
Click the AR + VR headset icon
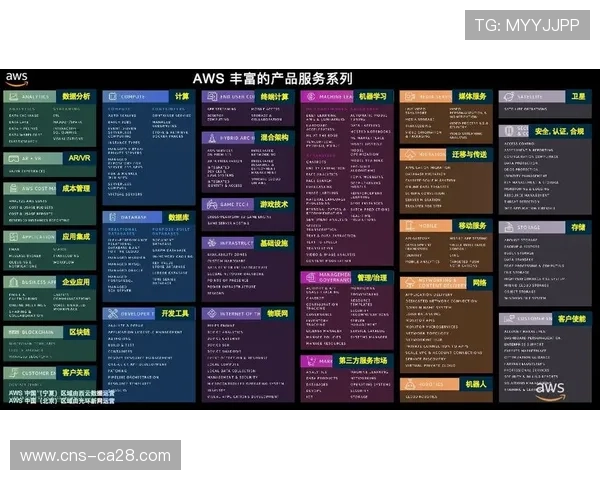tap(13, 158)
